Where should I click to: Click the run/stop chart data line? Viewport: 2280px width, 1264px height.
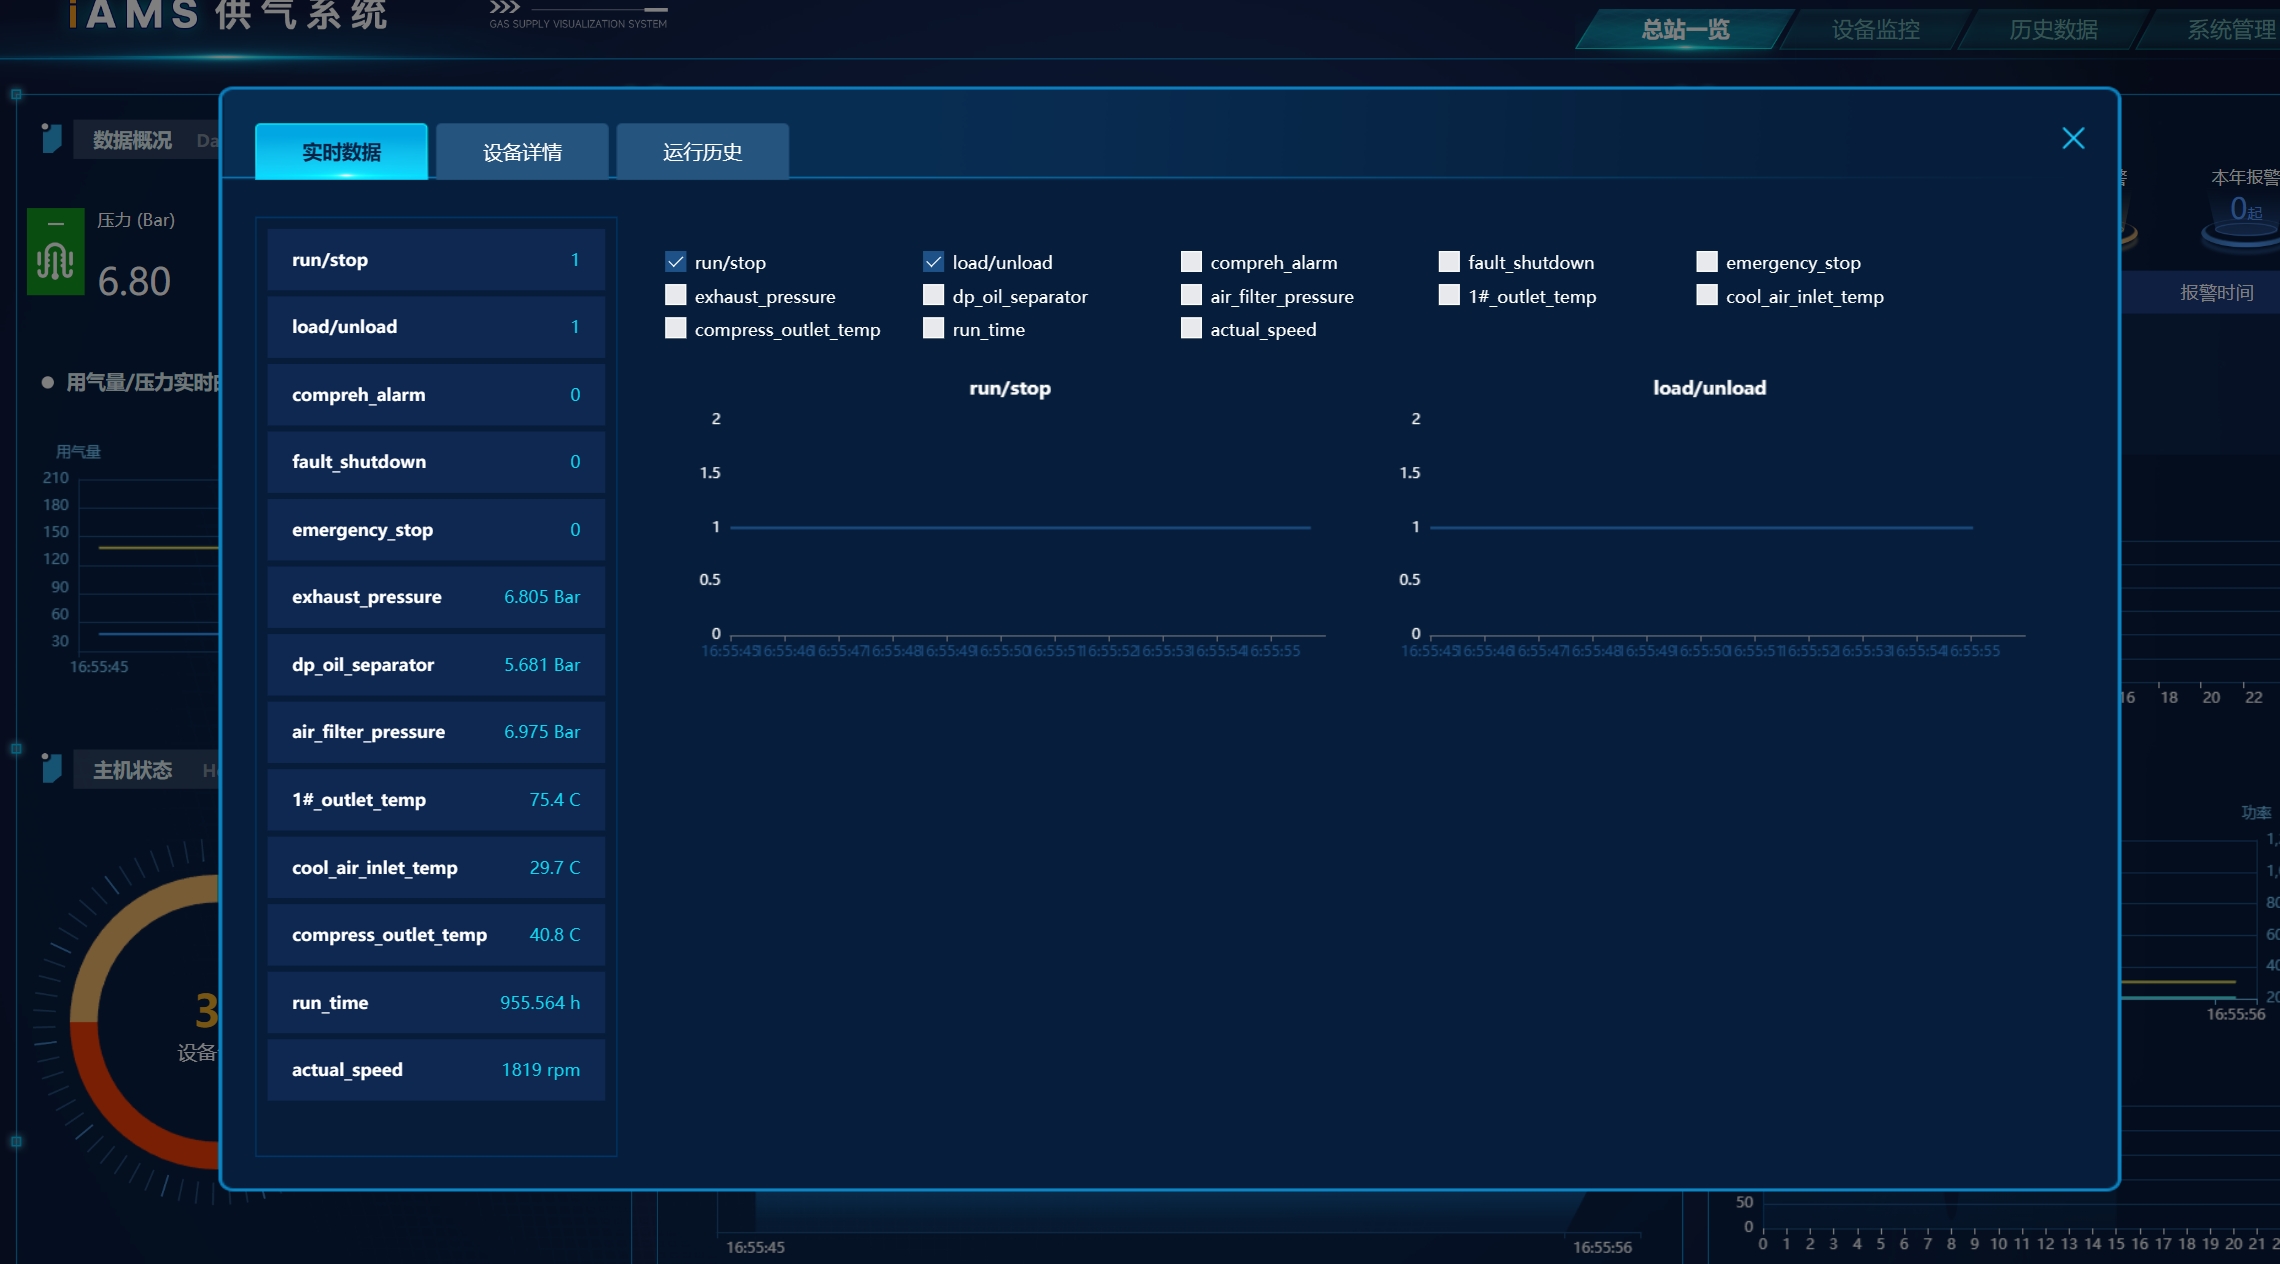click(x=1020, y=527)
